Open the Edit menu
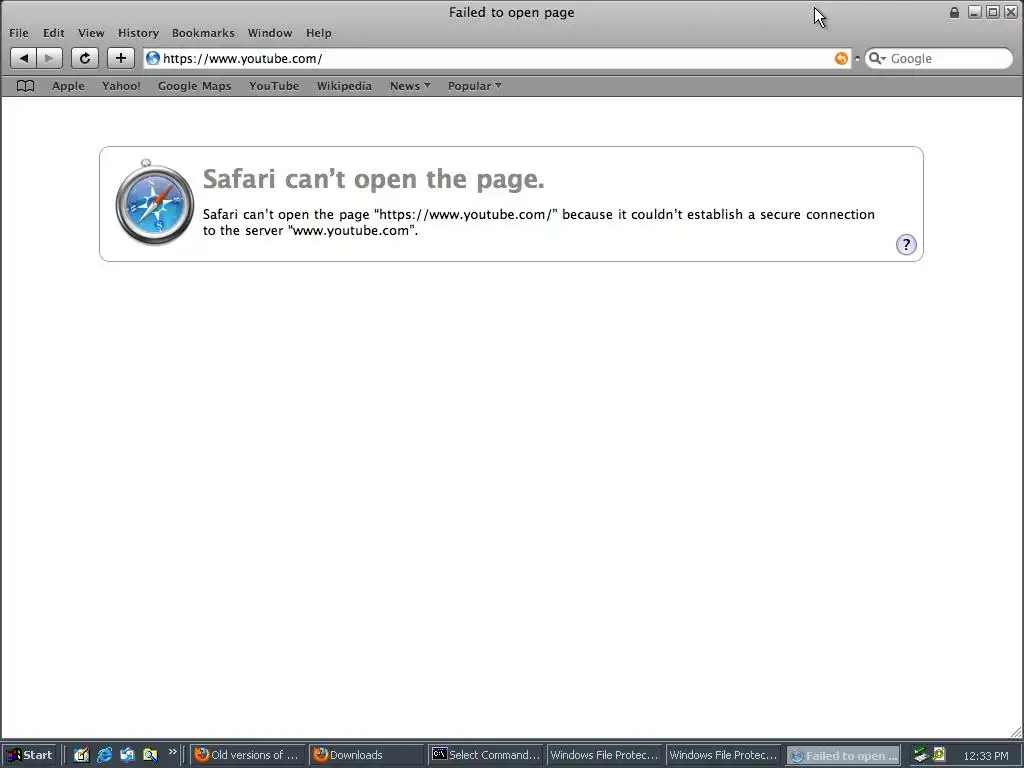Screen dimensions: 1024x768 pyautogui.click(x=54, y=33)
